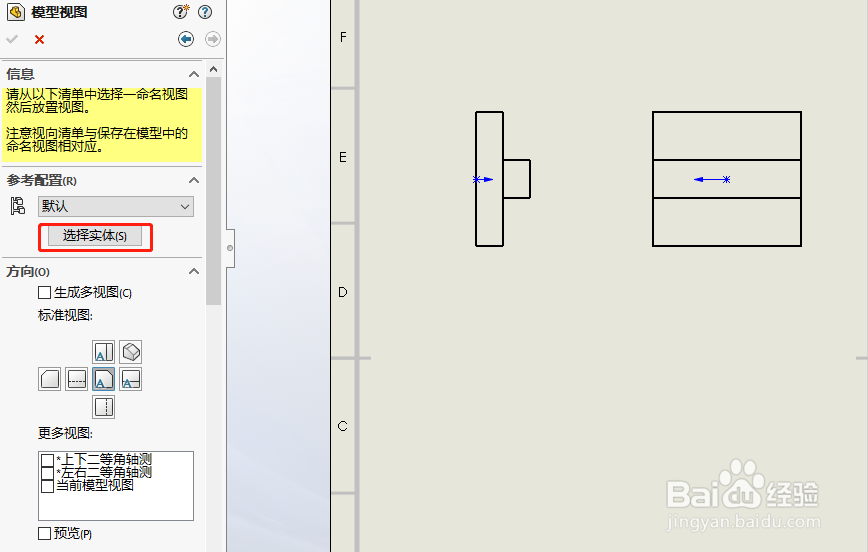The width and height of the screenshot is (868, 552).
Task: Check the *左右二等角轴测 view option
Action: [48, 473]
